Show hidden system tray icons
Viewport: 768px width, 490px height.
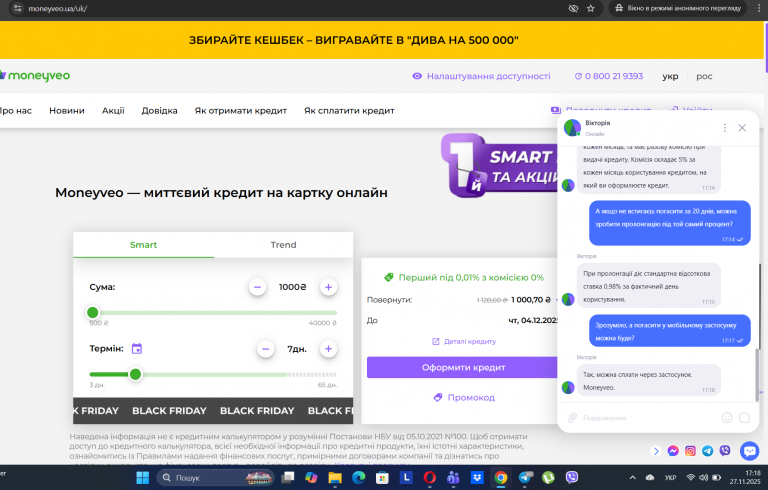point(633,478)
